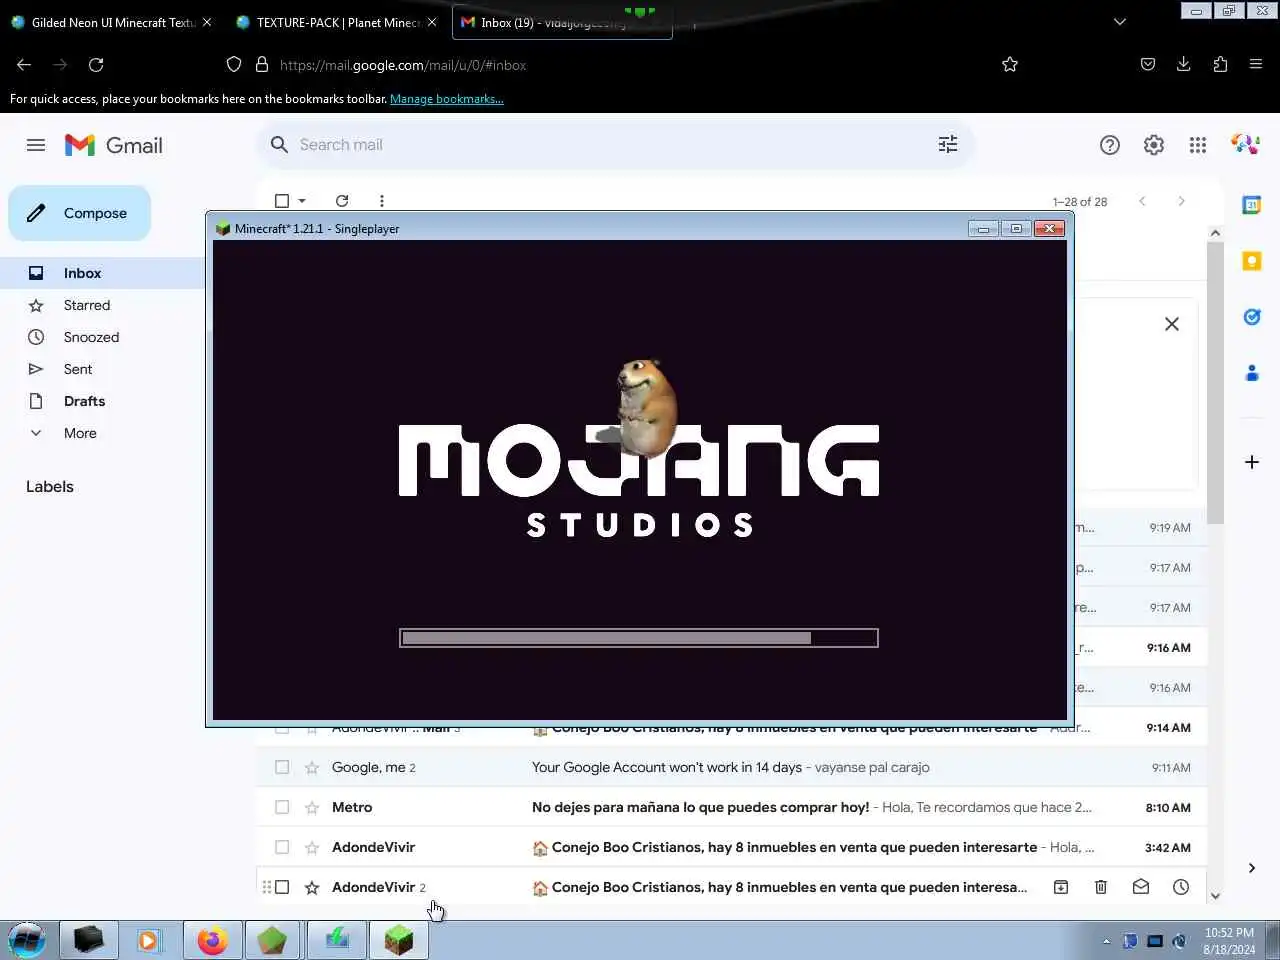Viewport: 1280px width, 960px height.
Task: Bookmark this page star icon
Action: [1010, 65]
